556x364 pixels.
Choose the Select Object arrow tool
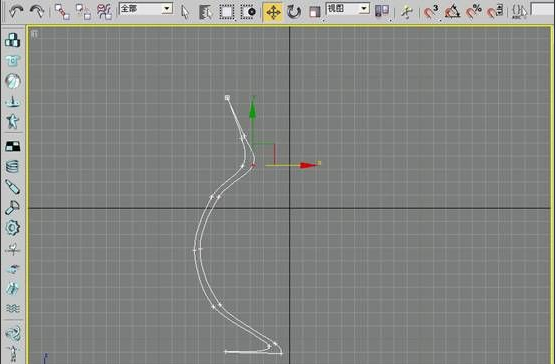pyautogui.click(x=185, y=12)
